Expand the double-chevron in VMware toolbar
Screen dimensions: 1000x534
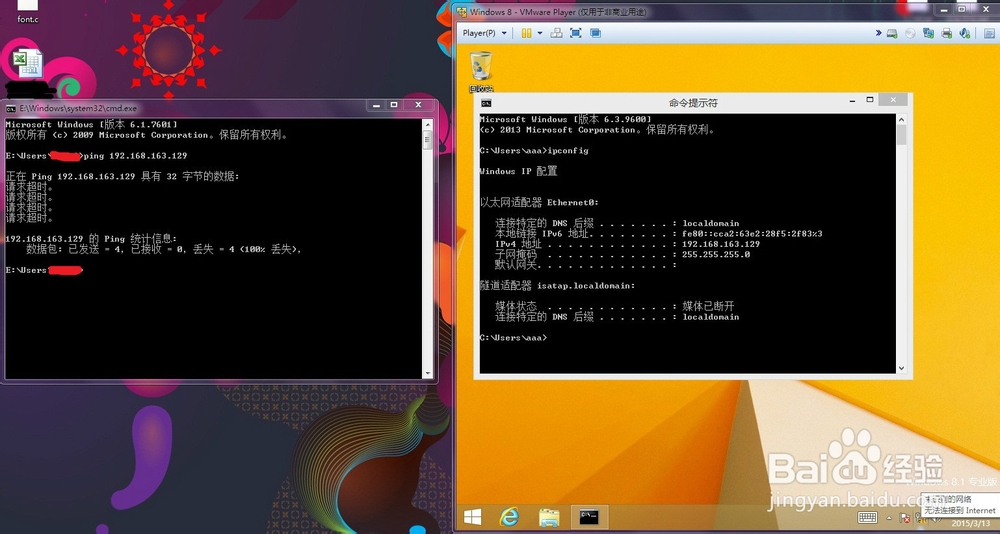coord(878,33)
